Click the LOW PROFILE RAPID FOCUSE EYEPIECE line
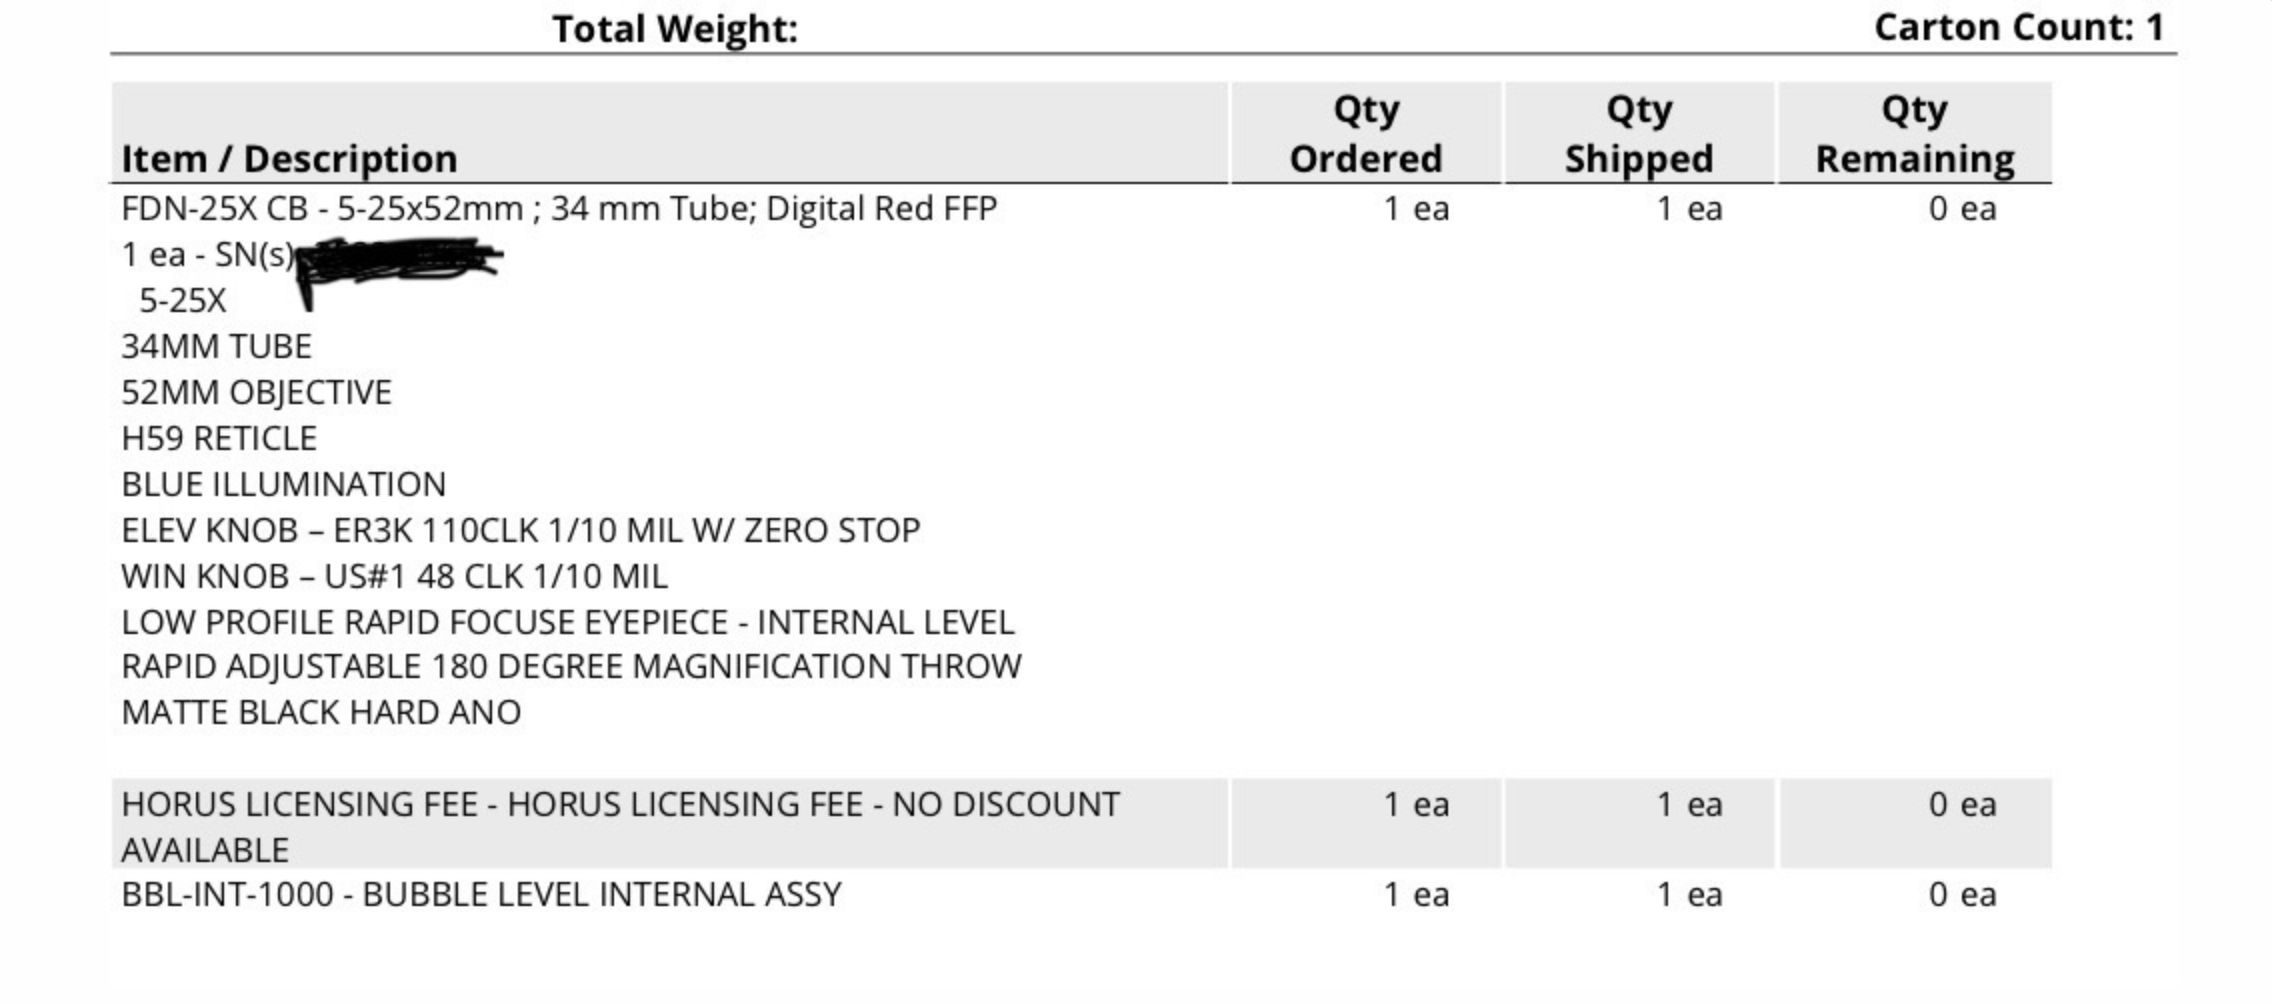The height and width of the screenshot is (1004, 2272). click(567, 622)
